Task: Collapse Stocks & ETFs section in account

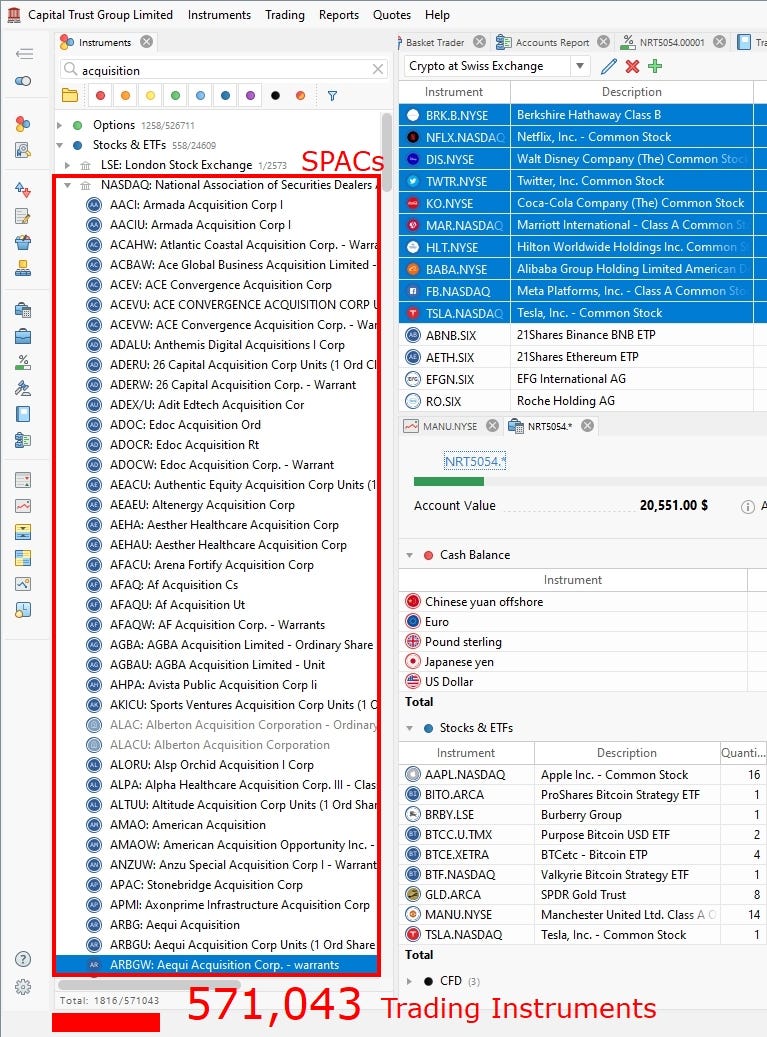Action: point(409,728)
